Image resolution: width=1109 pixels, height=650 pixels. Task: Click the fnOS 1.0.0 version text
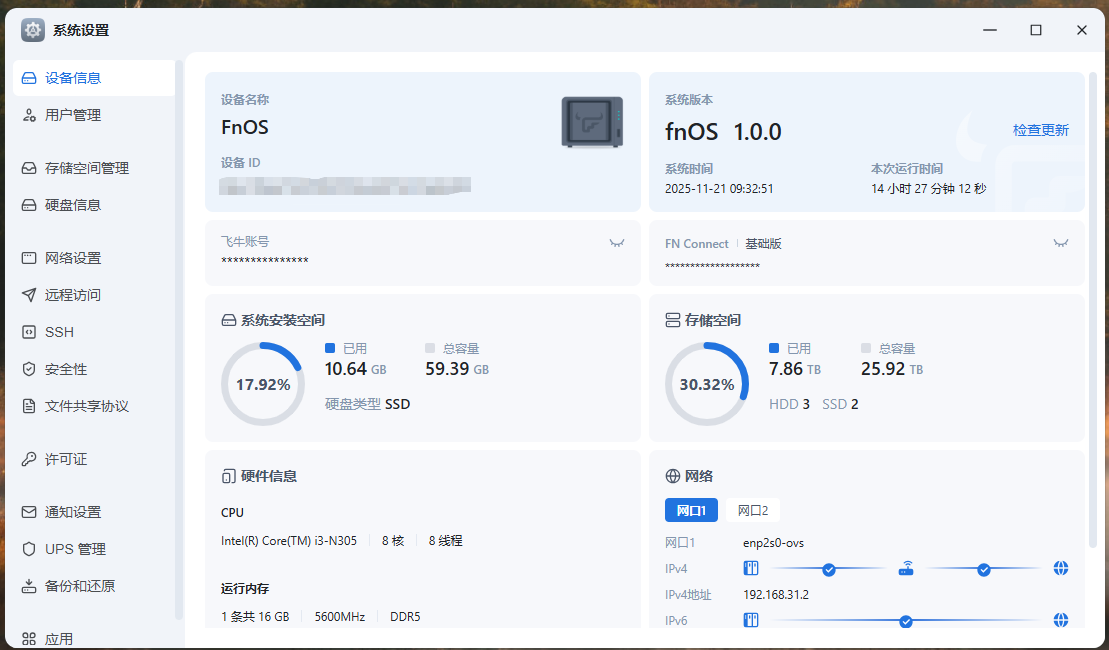tap(723, 132)
